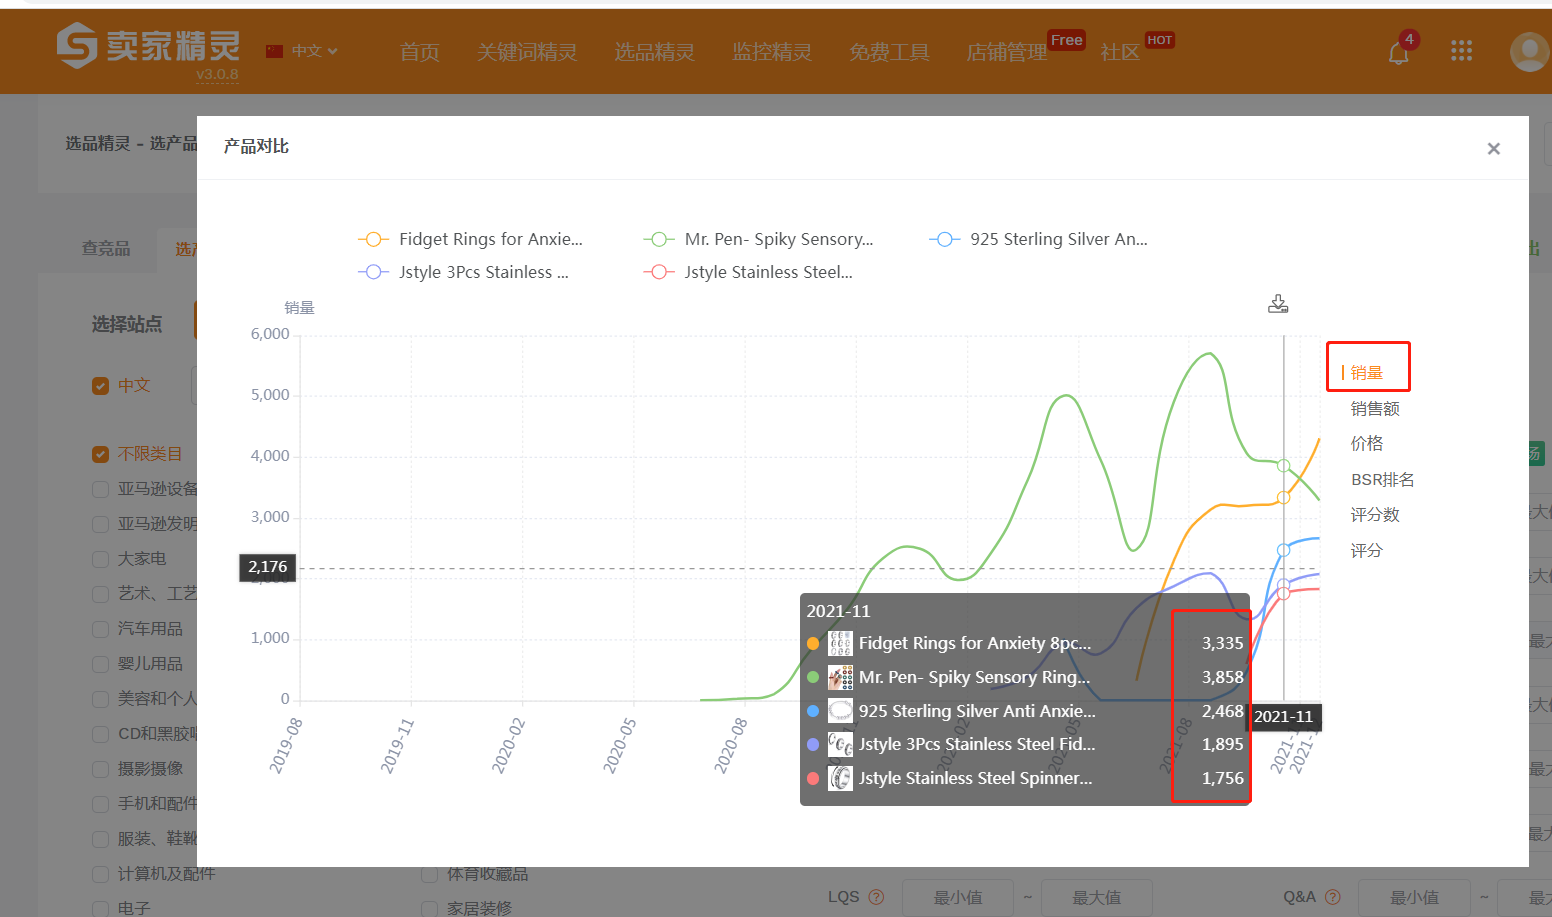The width and height of the screenshot is (1552, 917).
Task: Click the 卖家精灵 logo
Action: point(148,47)
